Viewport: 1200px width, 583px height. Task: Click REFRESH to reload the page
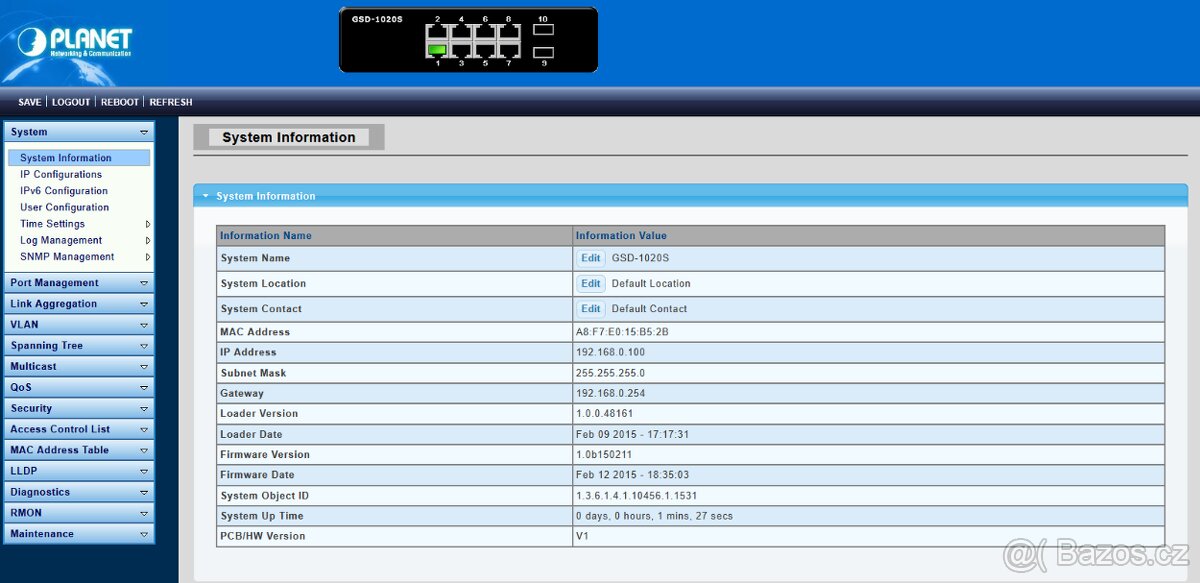170,101
